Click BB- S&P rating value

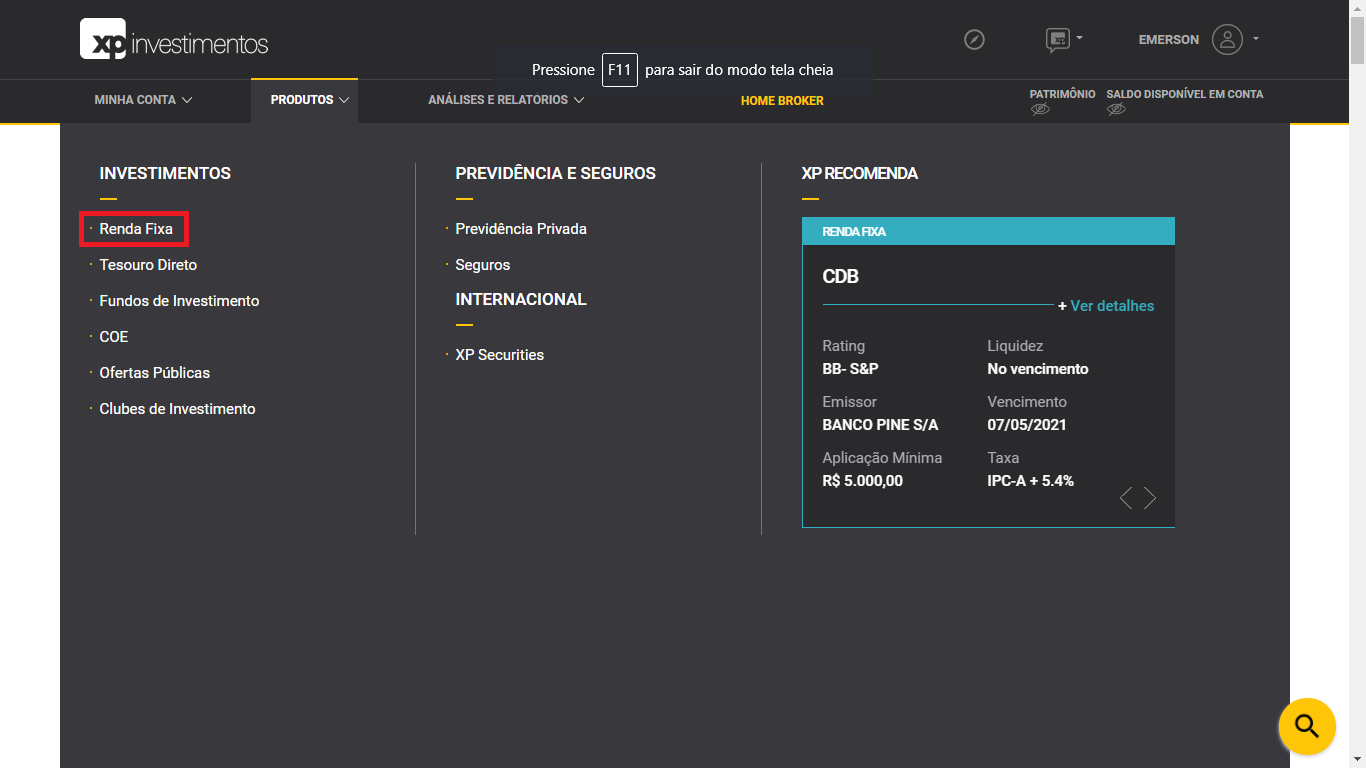point(850,369)
